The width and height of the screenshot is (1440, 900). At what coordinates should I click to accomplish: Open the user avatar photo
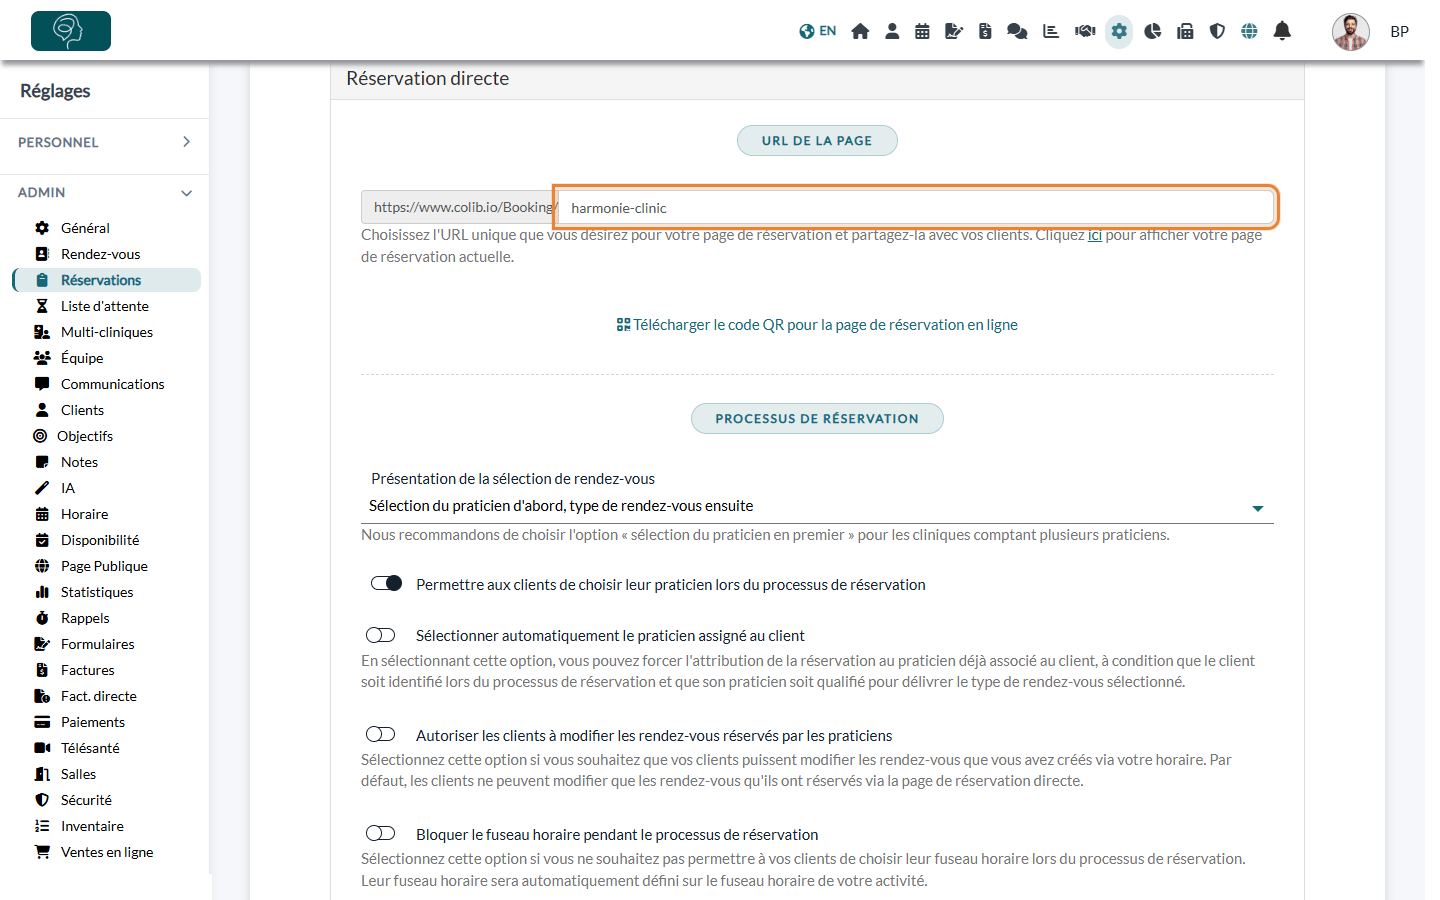pyautogui.click(x=1350, y=31)
